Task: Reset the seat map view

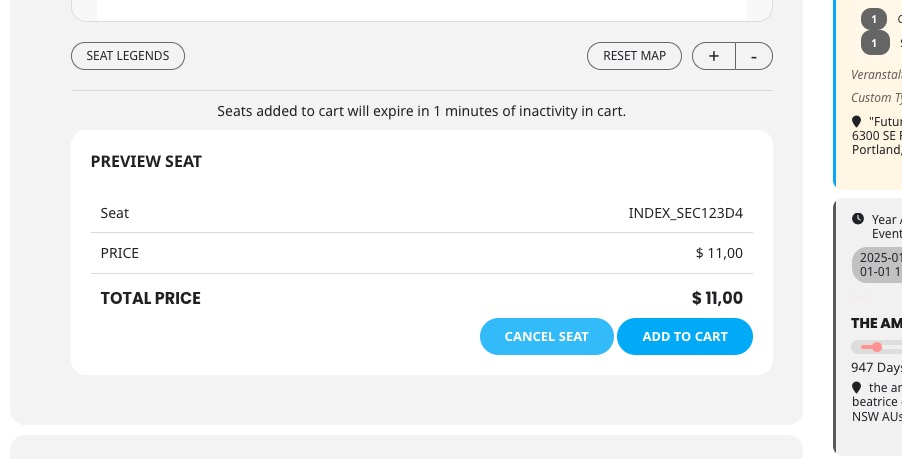Action: click(x=635, y=56)
